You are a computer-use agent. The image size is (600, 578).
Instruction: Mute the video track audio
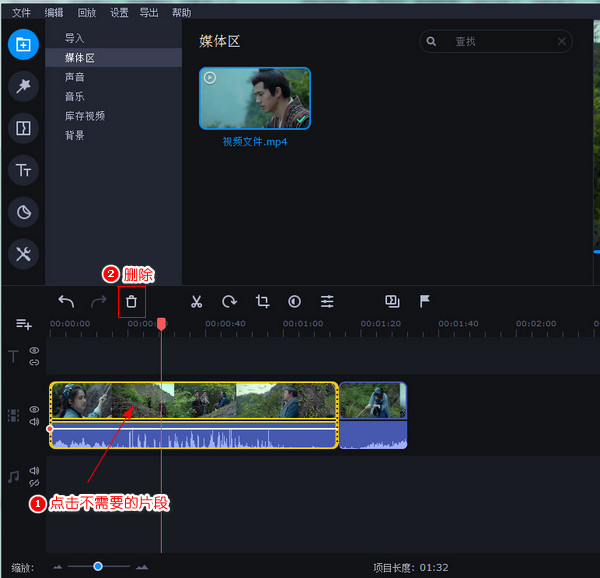[34, 422]
